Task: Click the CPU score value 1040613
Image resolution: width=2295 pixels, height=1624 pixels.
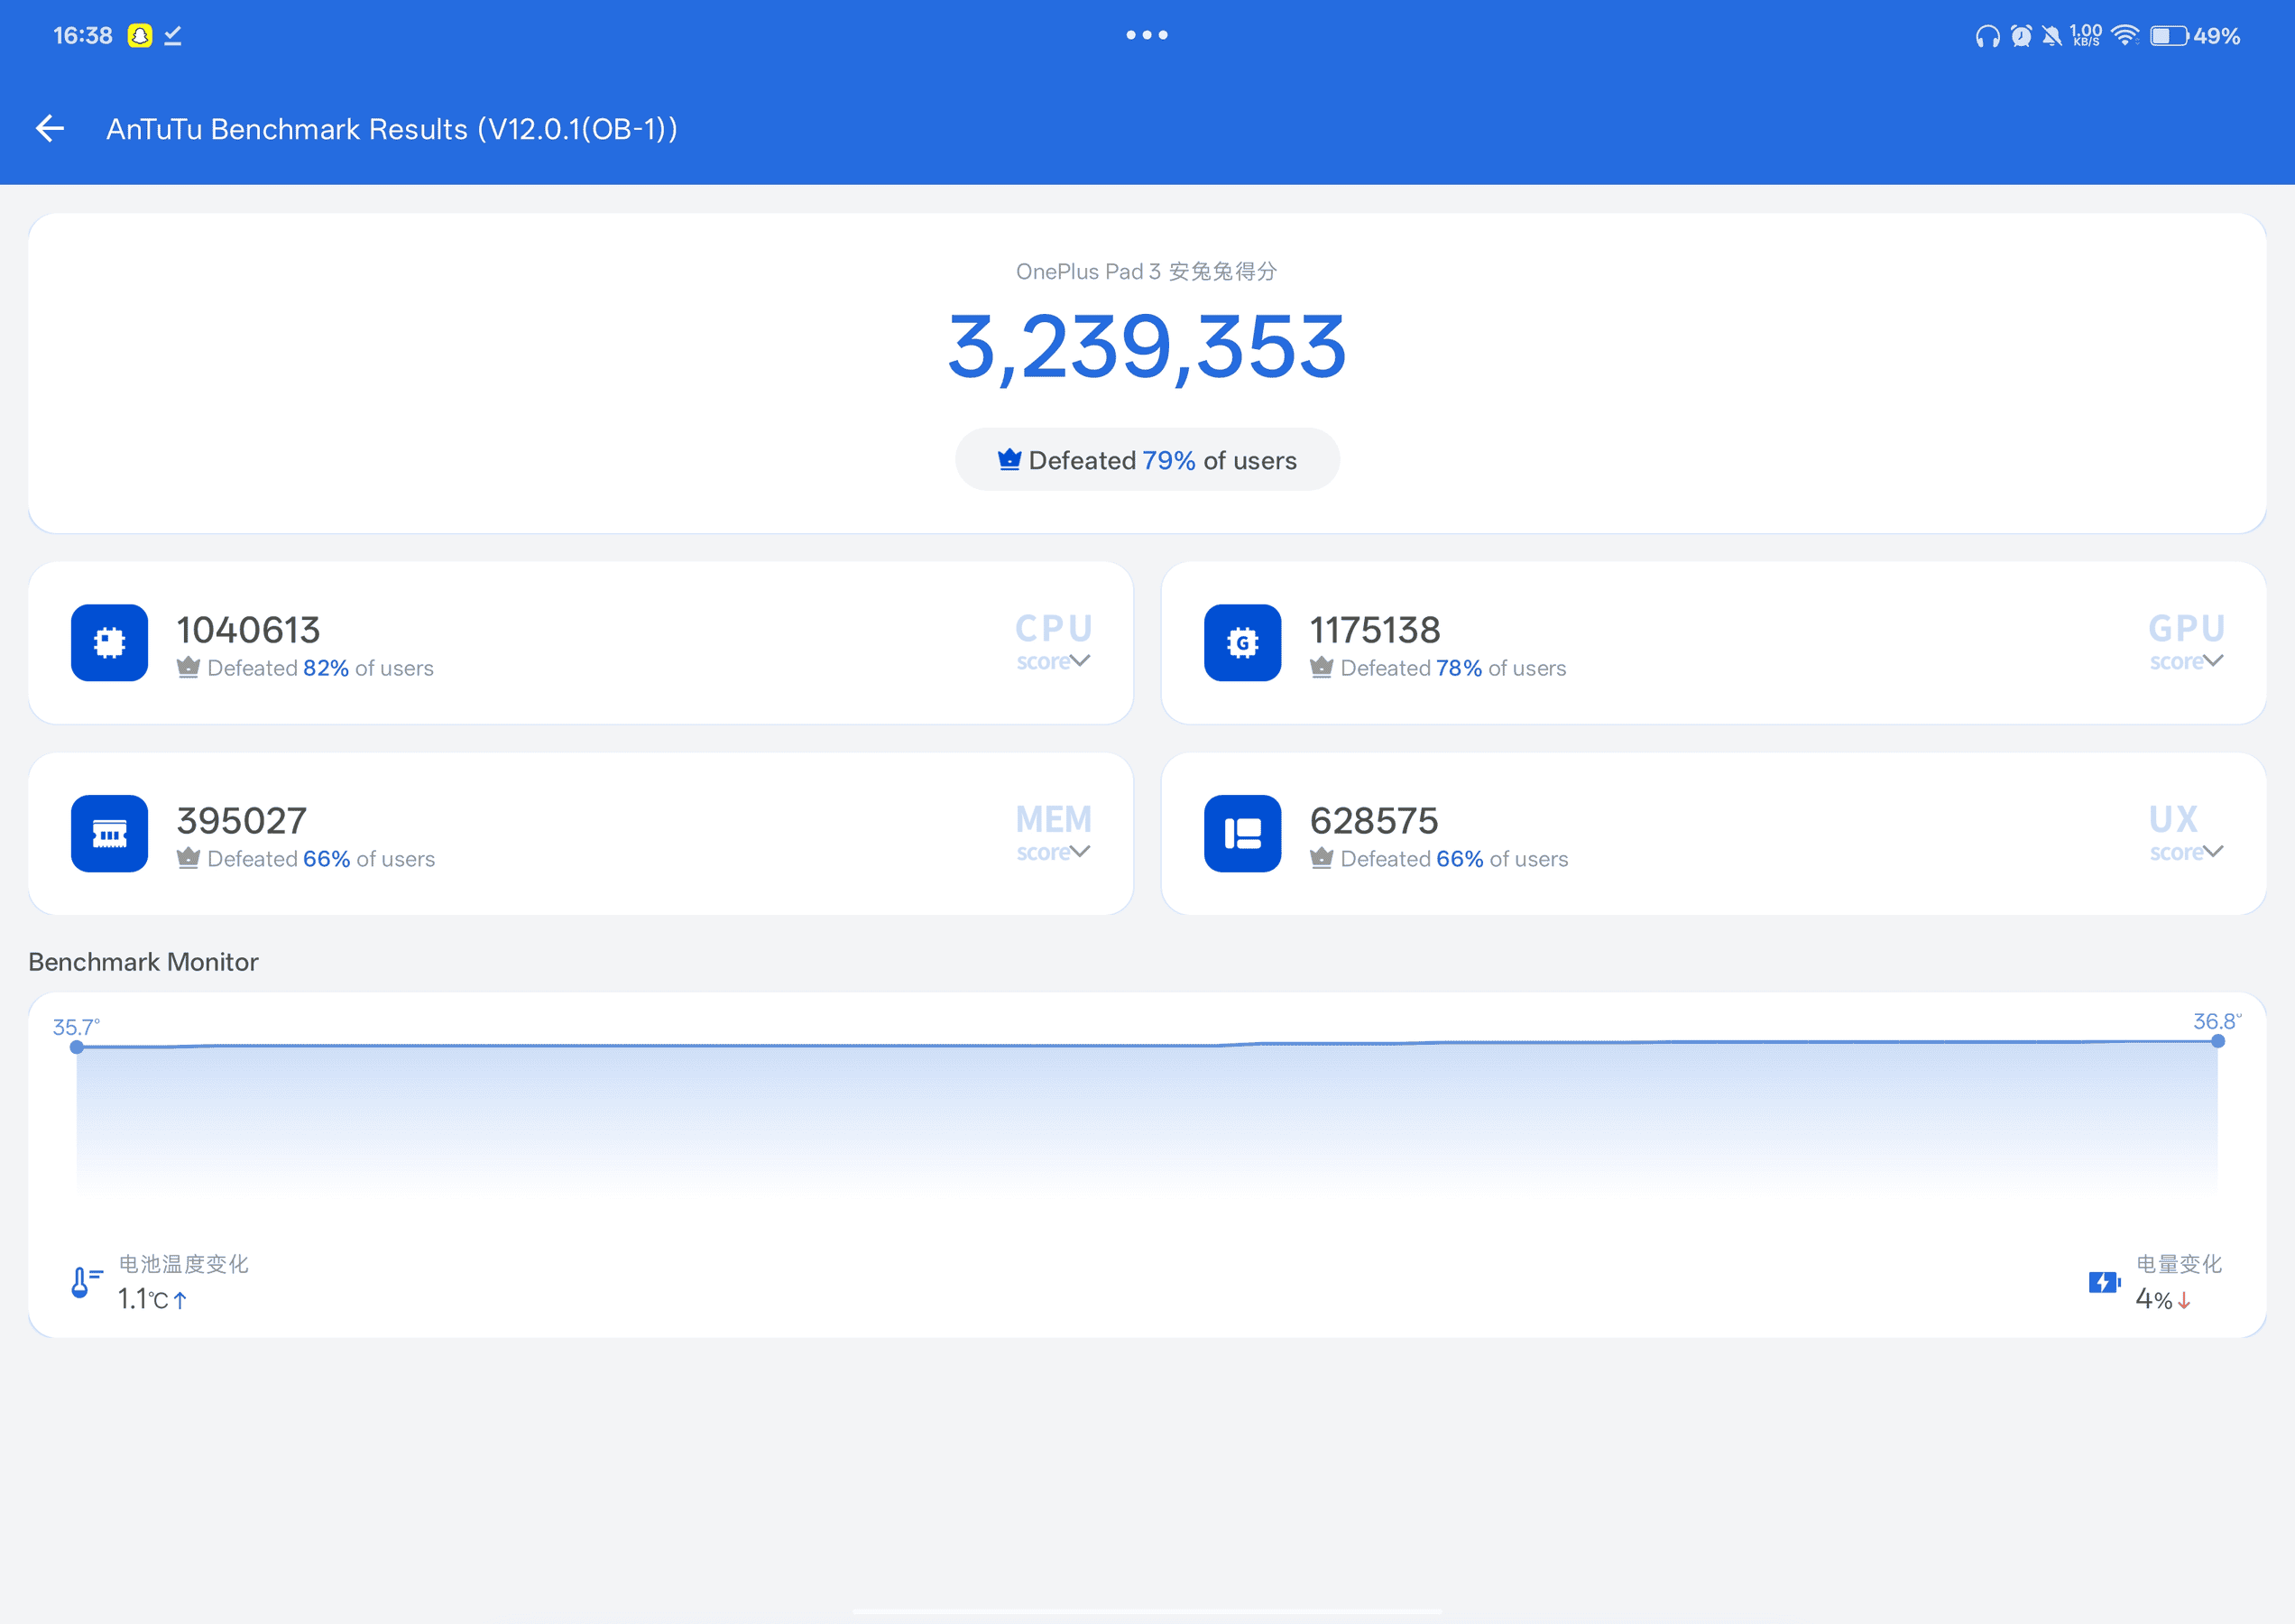Action: (248, 630)
